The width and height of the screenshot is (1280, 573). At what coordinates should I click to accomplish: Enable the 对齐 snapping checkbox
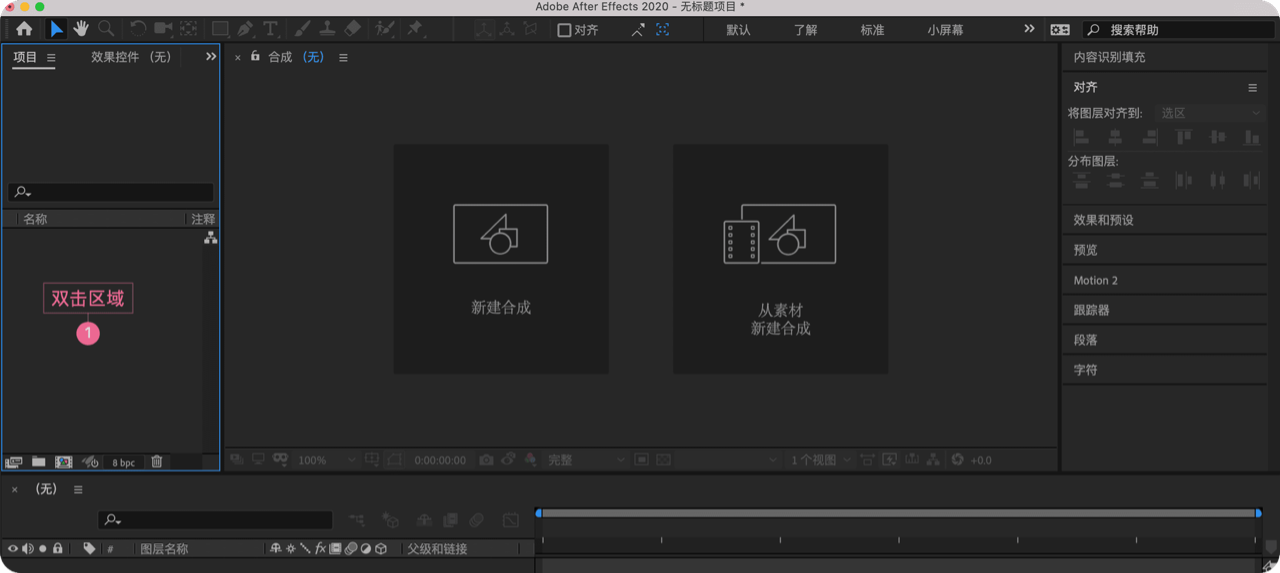click(564, 30)
